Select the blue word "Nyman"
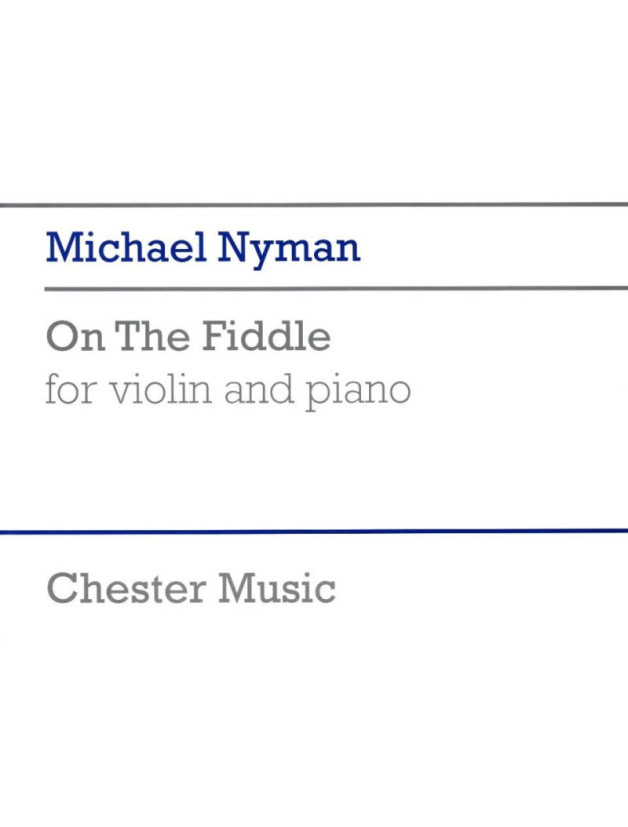This screenshot has width=628, height=827. (x=289, y=252)
